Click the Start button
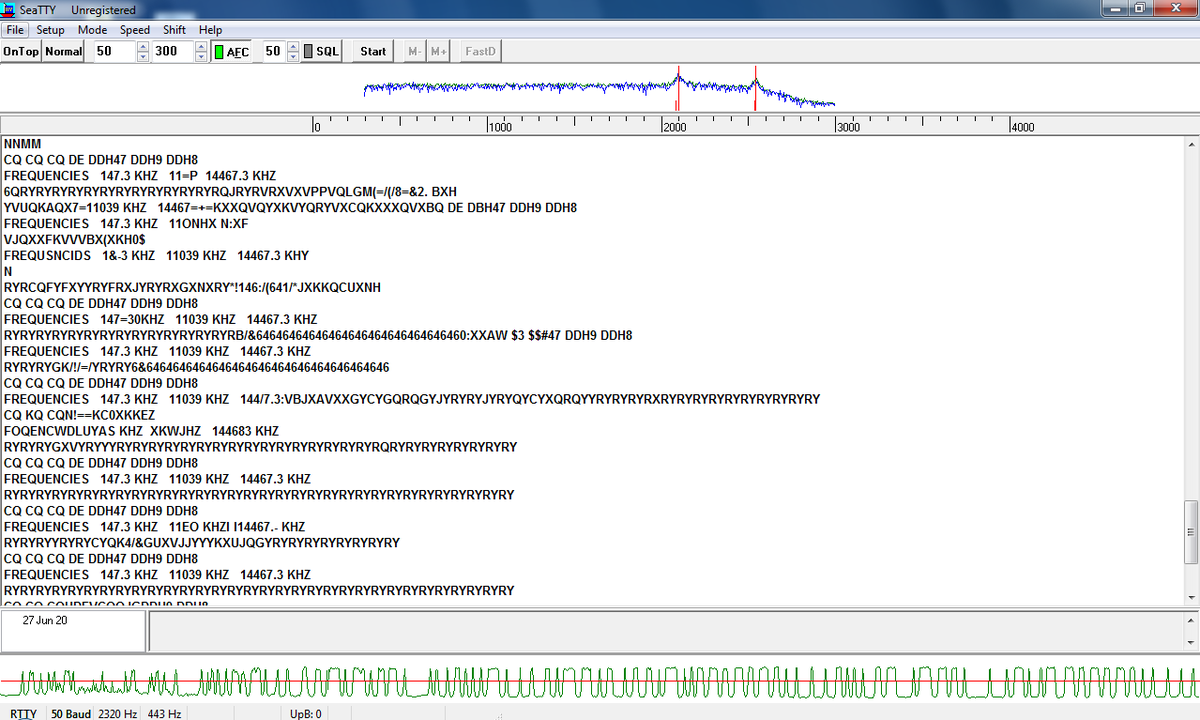 [x=373, y=51]
